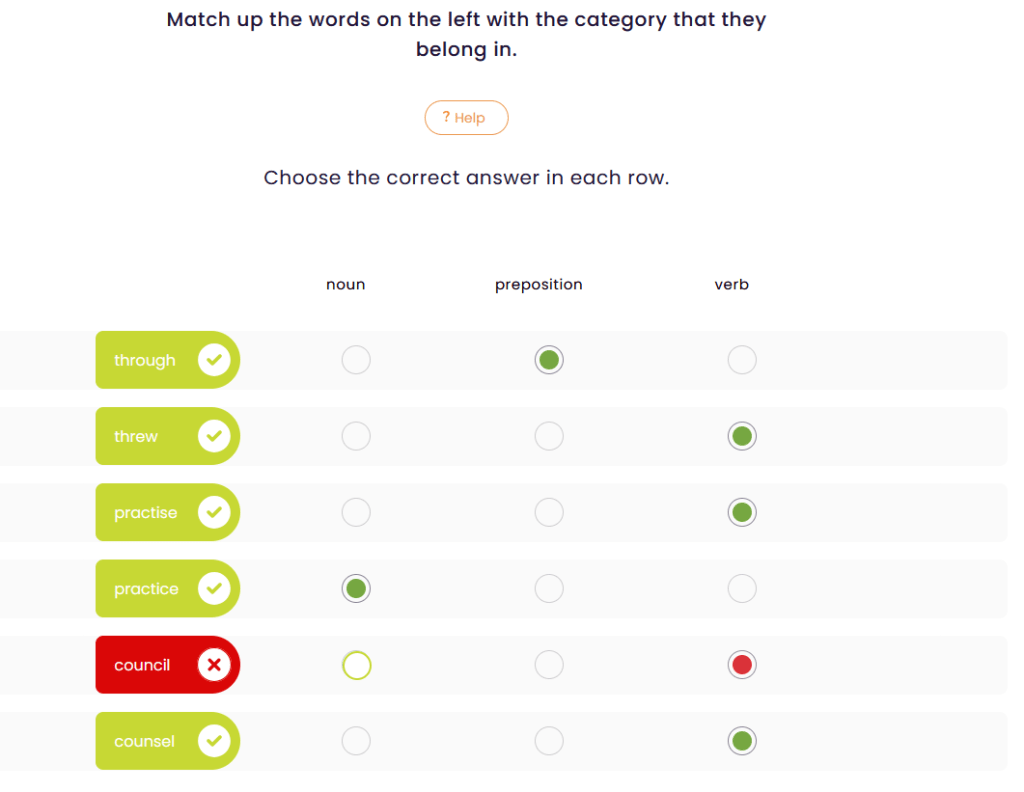Screen dimensions: 1024x792
Task: Click the 'noun' column header
Action: click(x=346, y=285)
